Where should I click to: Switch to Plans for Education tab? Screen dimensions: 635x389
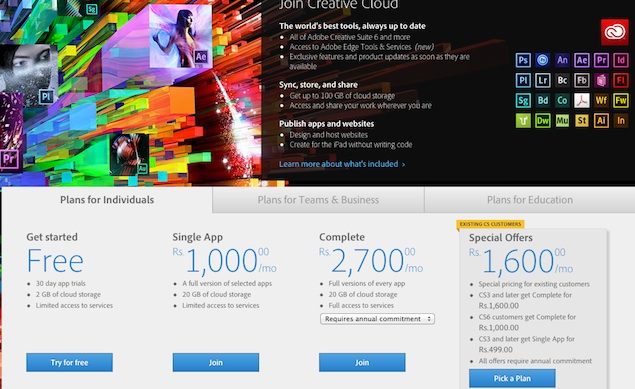(530, 200)
